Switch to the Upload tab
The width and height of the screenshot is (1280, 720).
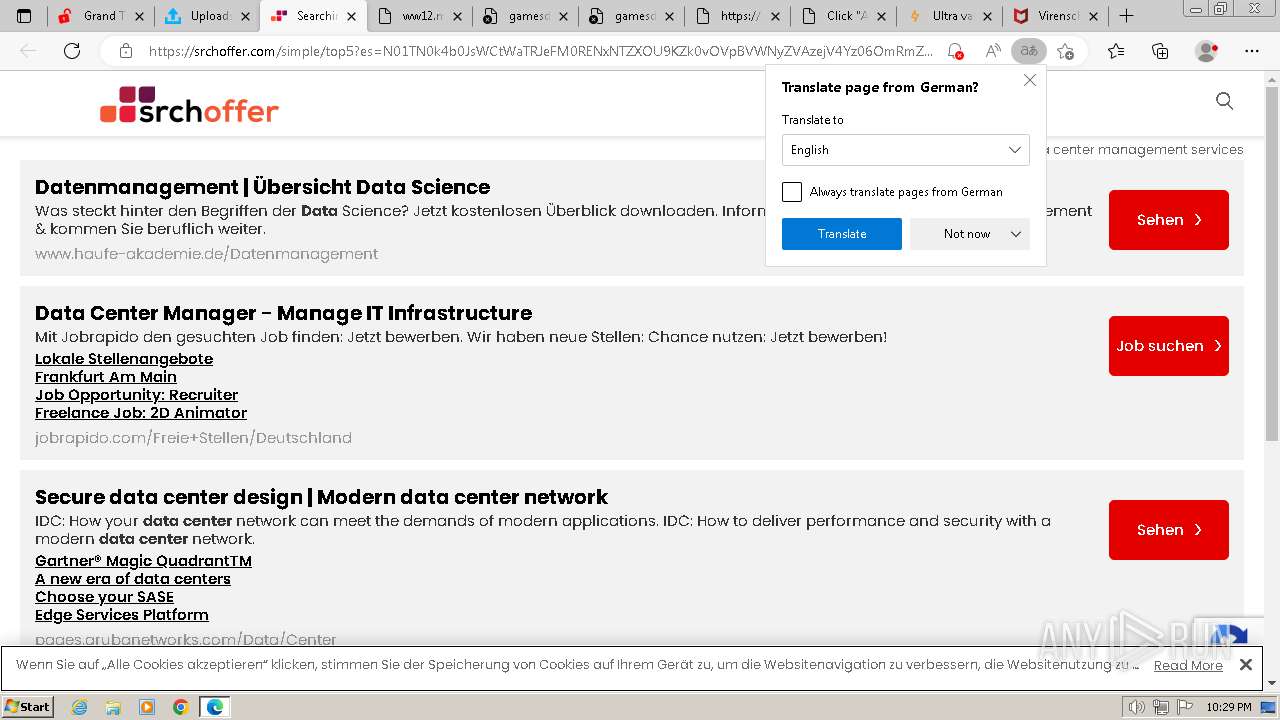coord(208,16)
